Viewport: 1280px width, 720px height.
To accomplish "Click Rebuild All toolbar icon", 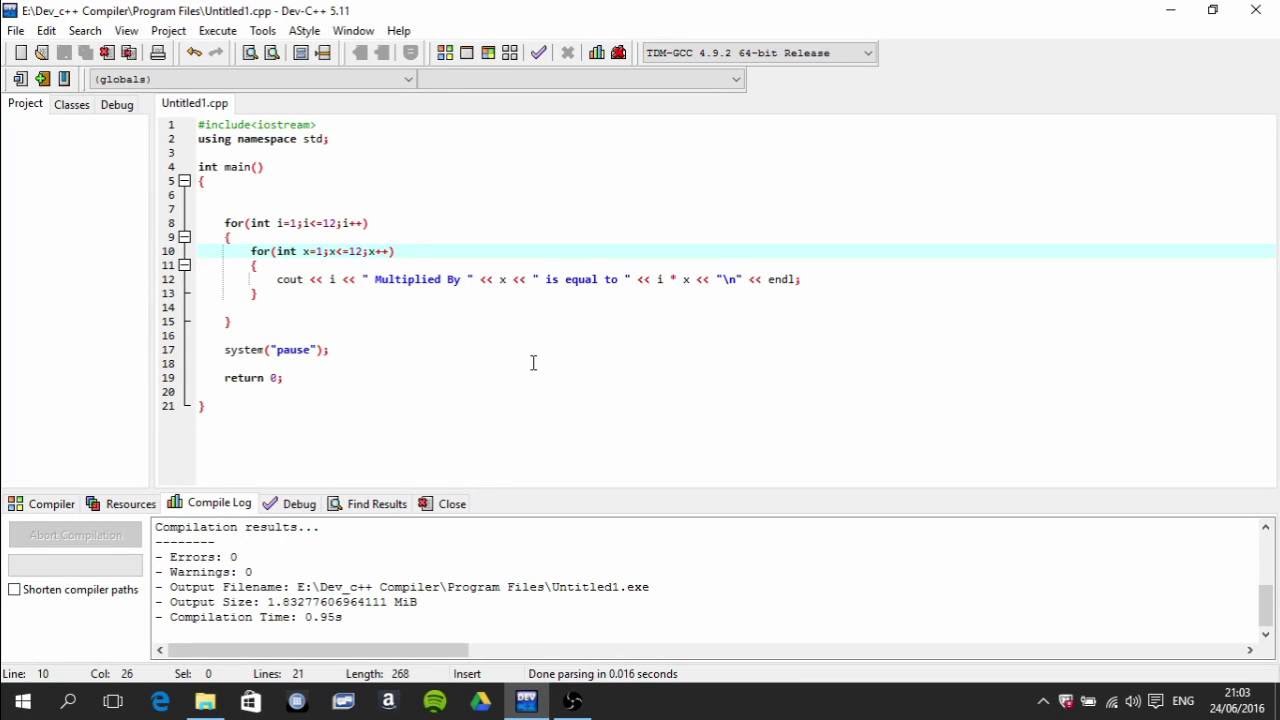I will point(510,53).
